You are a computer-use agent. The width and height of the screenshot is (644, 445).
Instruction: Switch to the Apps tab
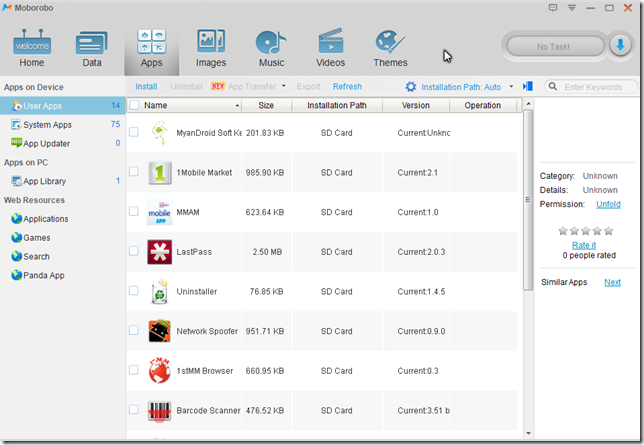pyautogui.click(x=152, y=48)
